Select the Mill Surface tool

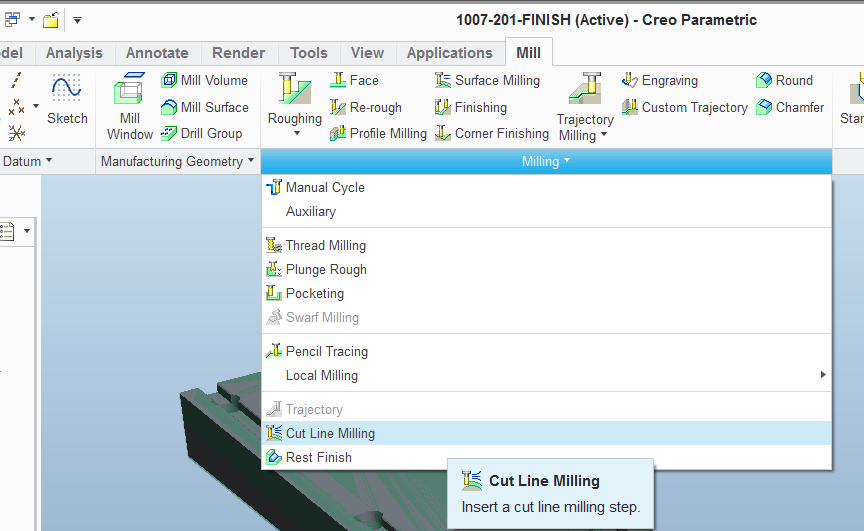[204, 107]
